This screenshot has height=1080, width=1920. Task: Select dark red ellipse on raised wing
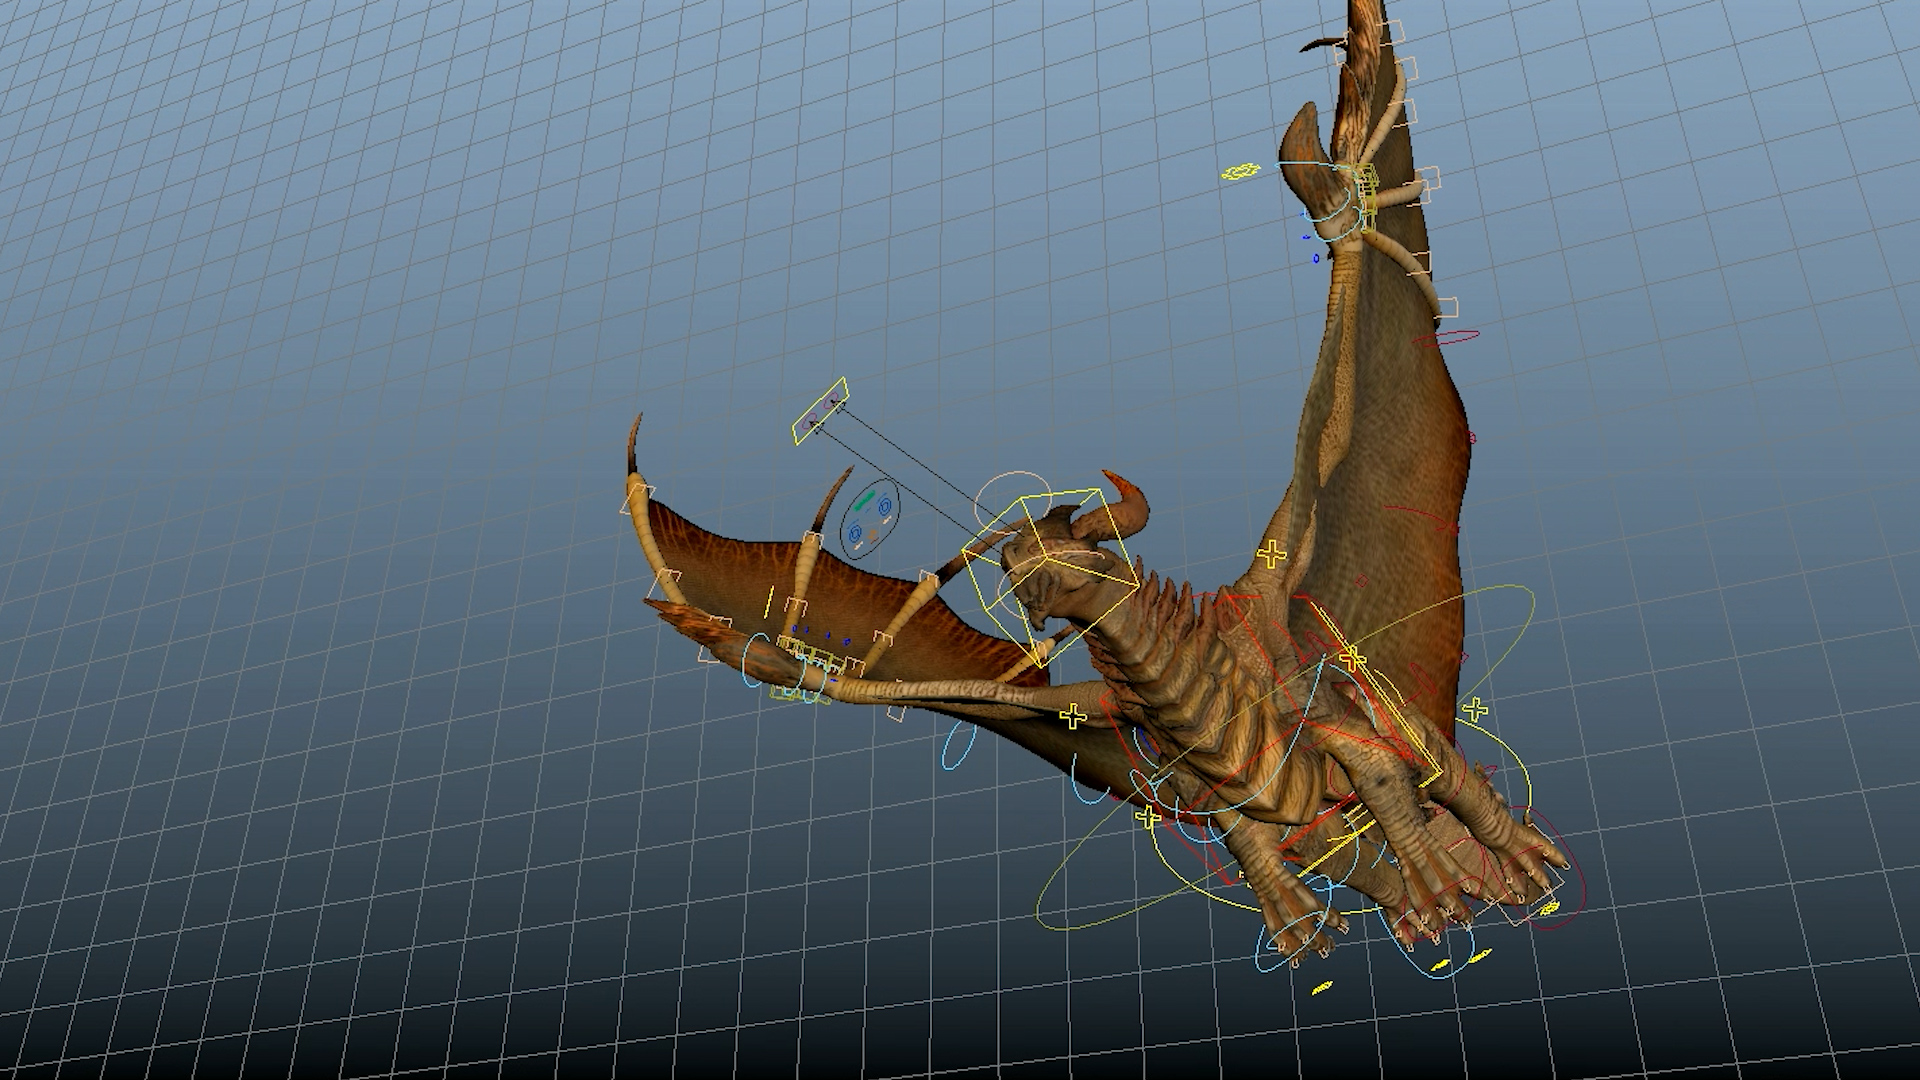point(1446,338)
